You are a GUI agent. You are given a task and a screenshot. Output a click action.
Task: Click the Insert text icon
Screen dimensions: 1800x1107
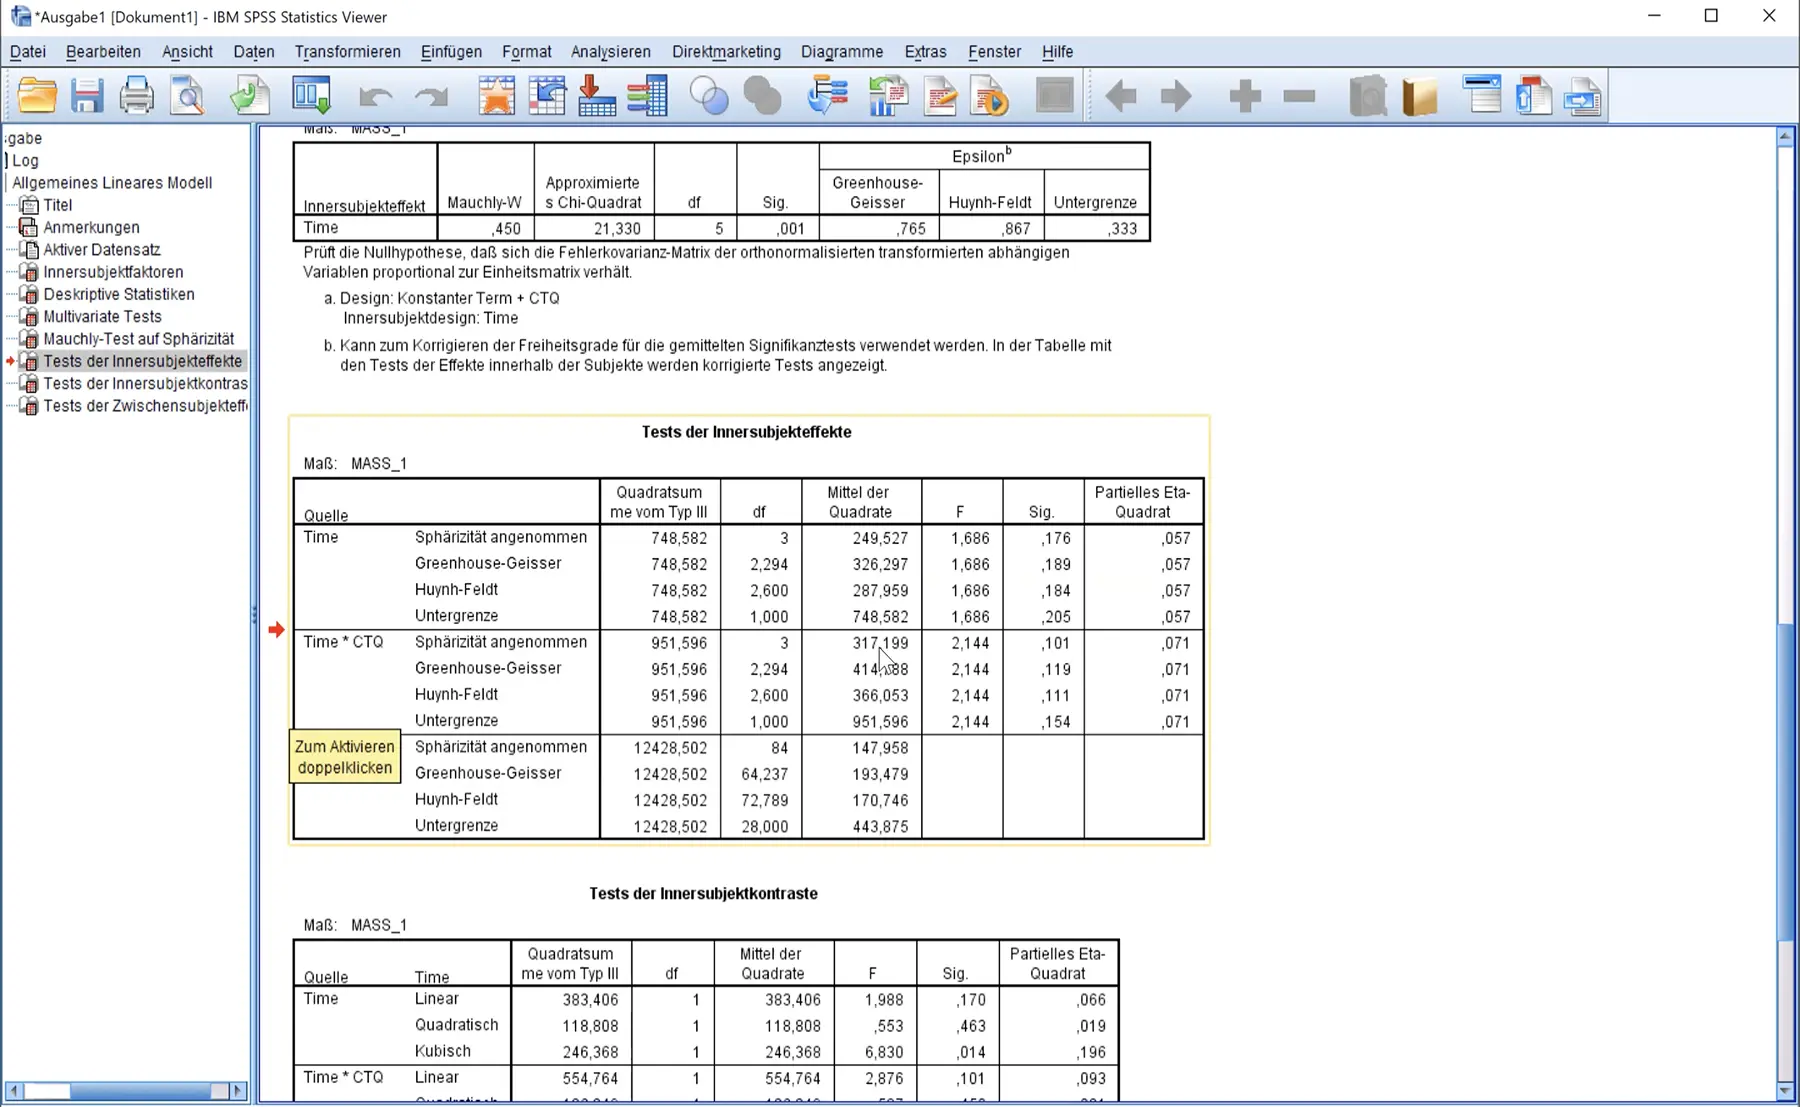pyautogui.click(x=1583, y=96)
